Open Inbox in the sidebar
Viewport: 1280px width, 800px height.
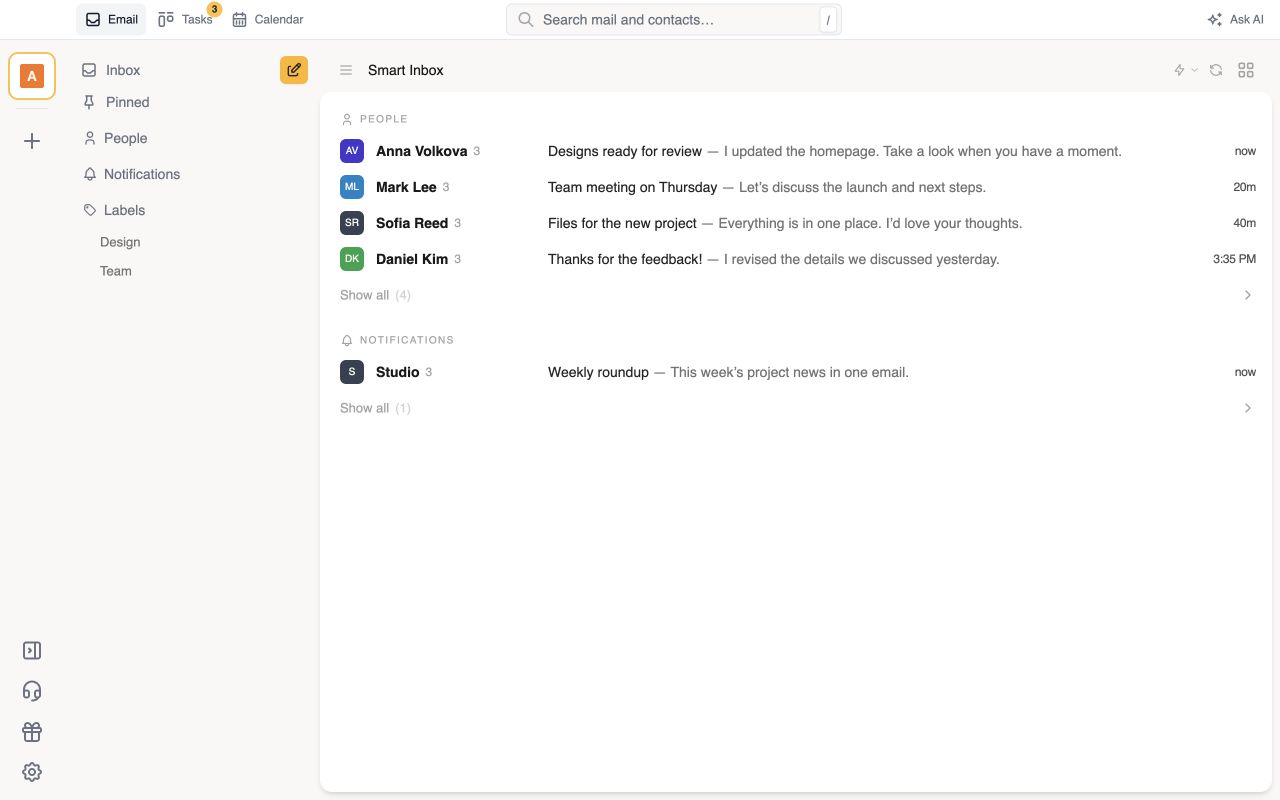[x=111, y=70]
